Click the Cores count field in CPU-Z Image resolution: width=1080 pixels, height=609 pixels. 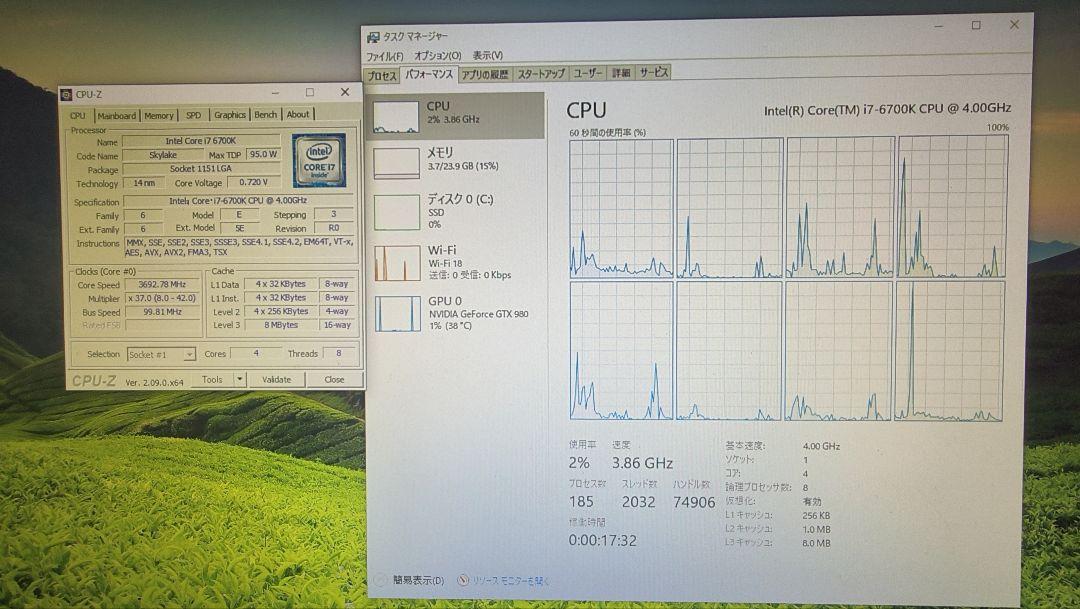(x=256, y=353)
